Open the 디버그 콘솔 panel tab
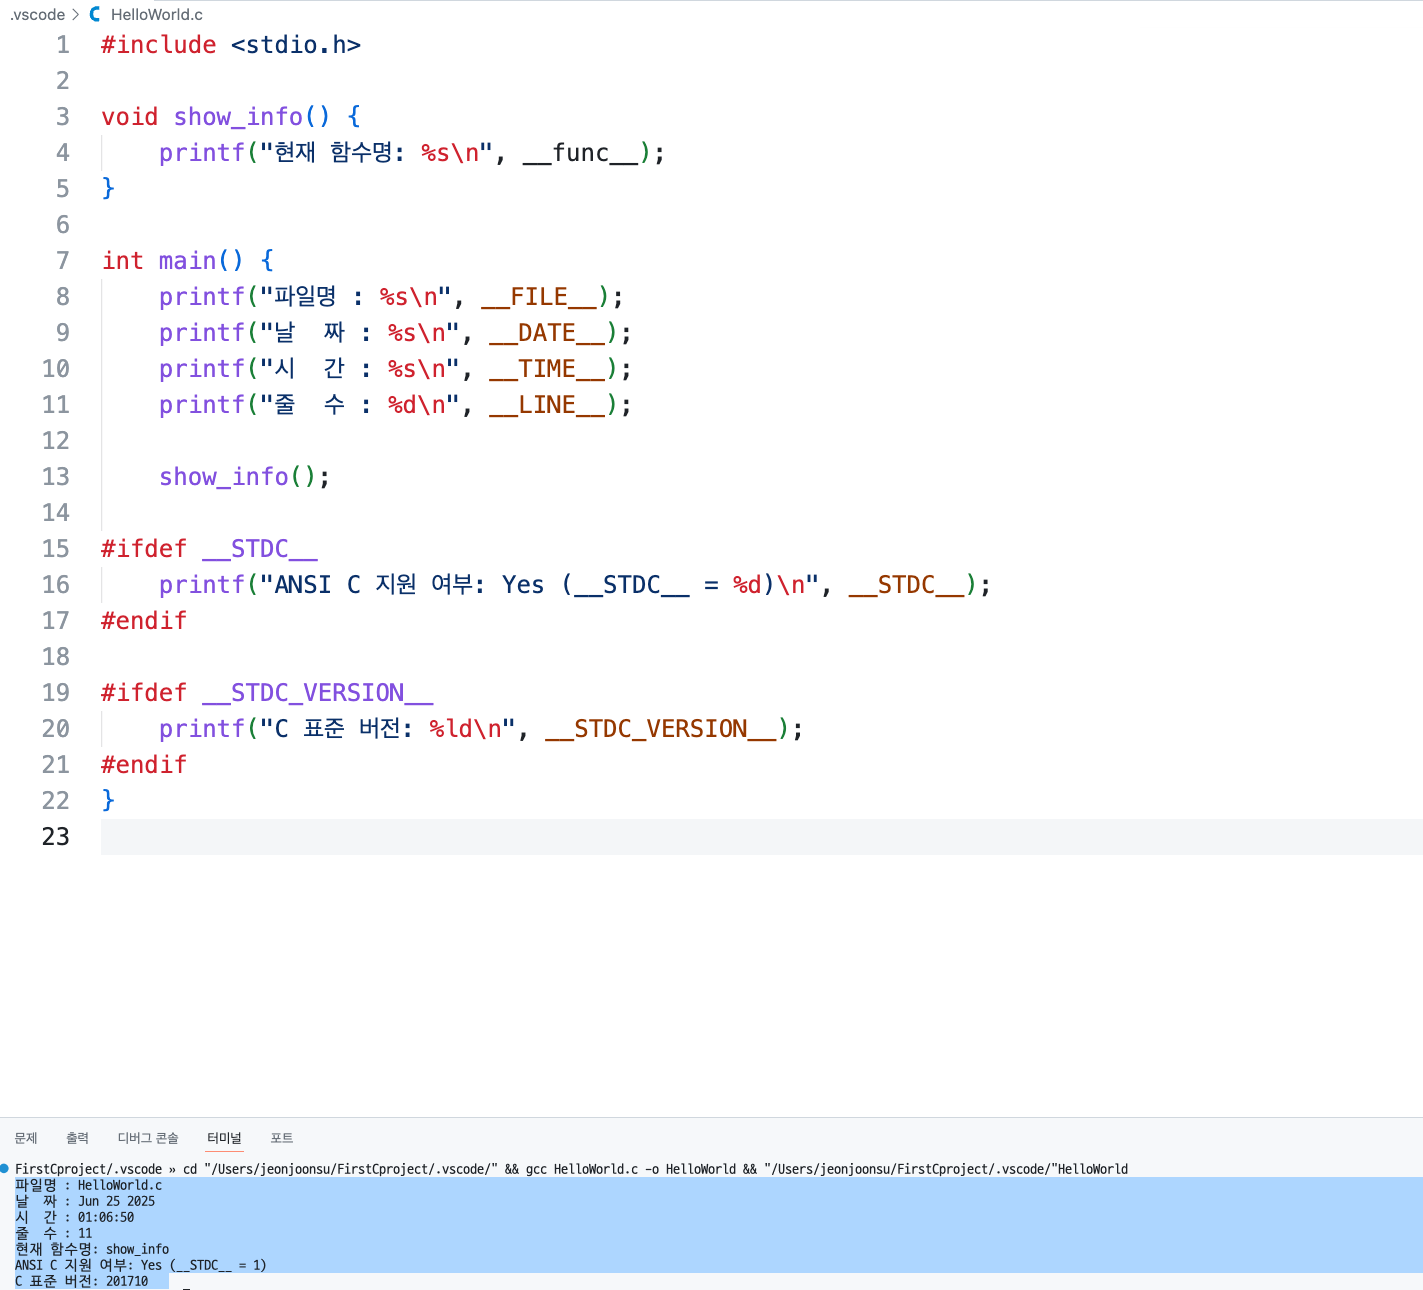This screenshot has width=1423, height=1290. click(x=148, y=1138)
